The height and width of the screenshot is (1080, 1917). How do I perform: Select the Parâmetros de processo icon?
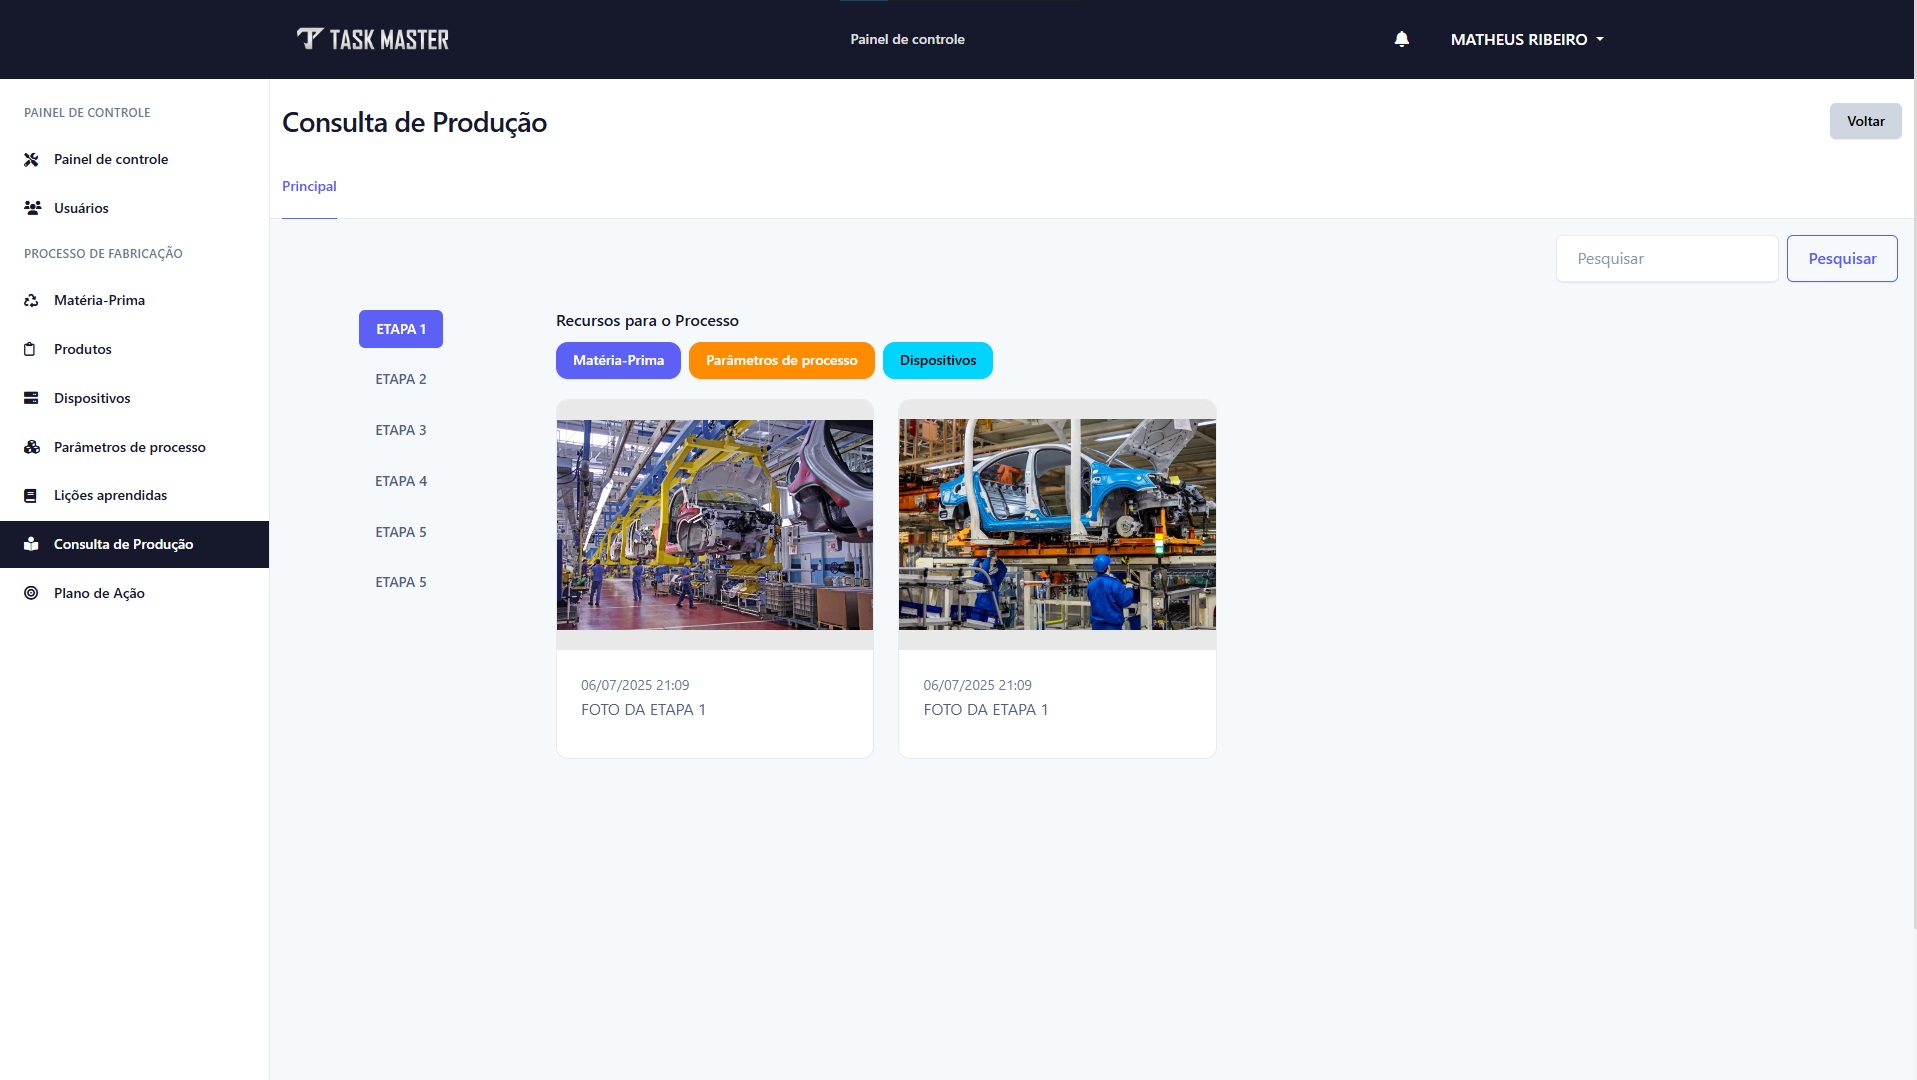pos(30,447)
